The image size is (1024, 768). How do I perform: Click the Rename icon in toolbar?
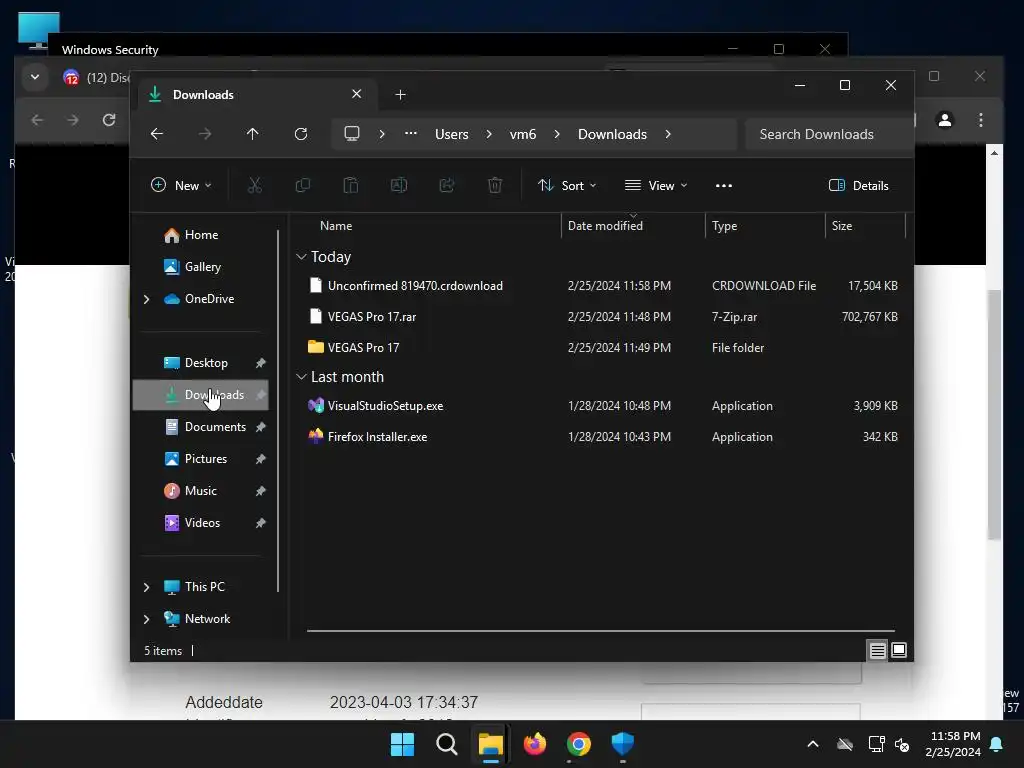click(x=399, y=185)
